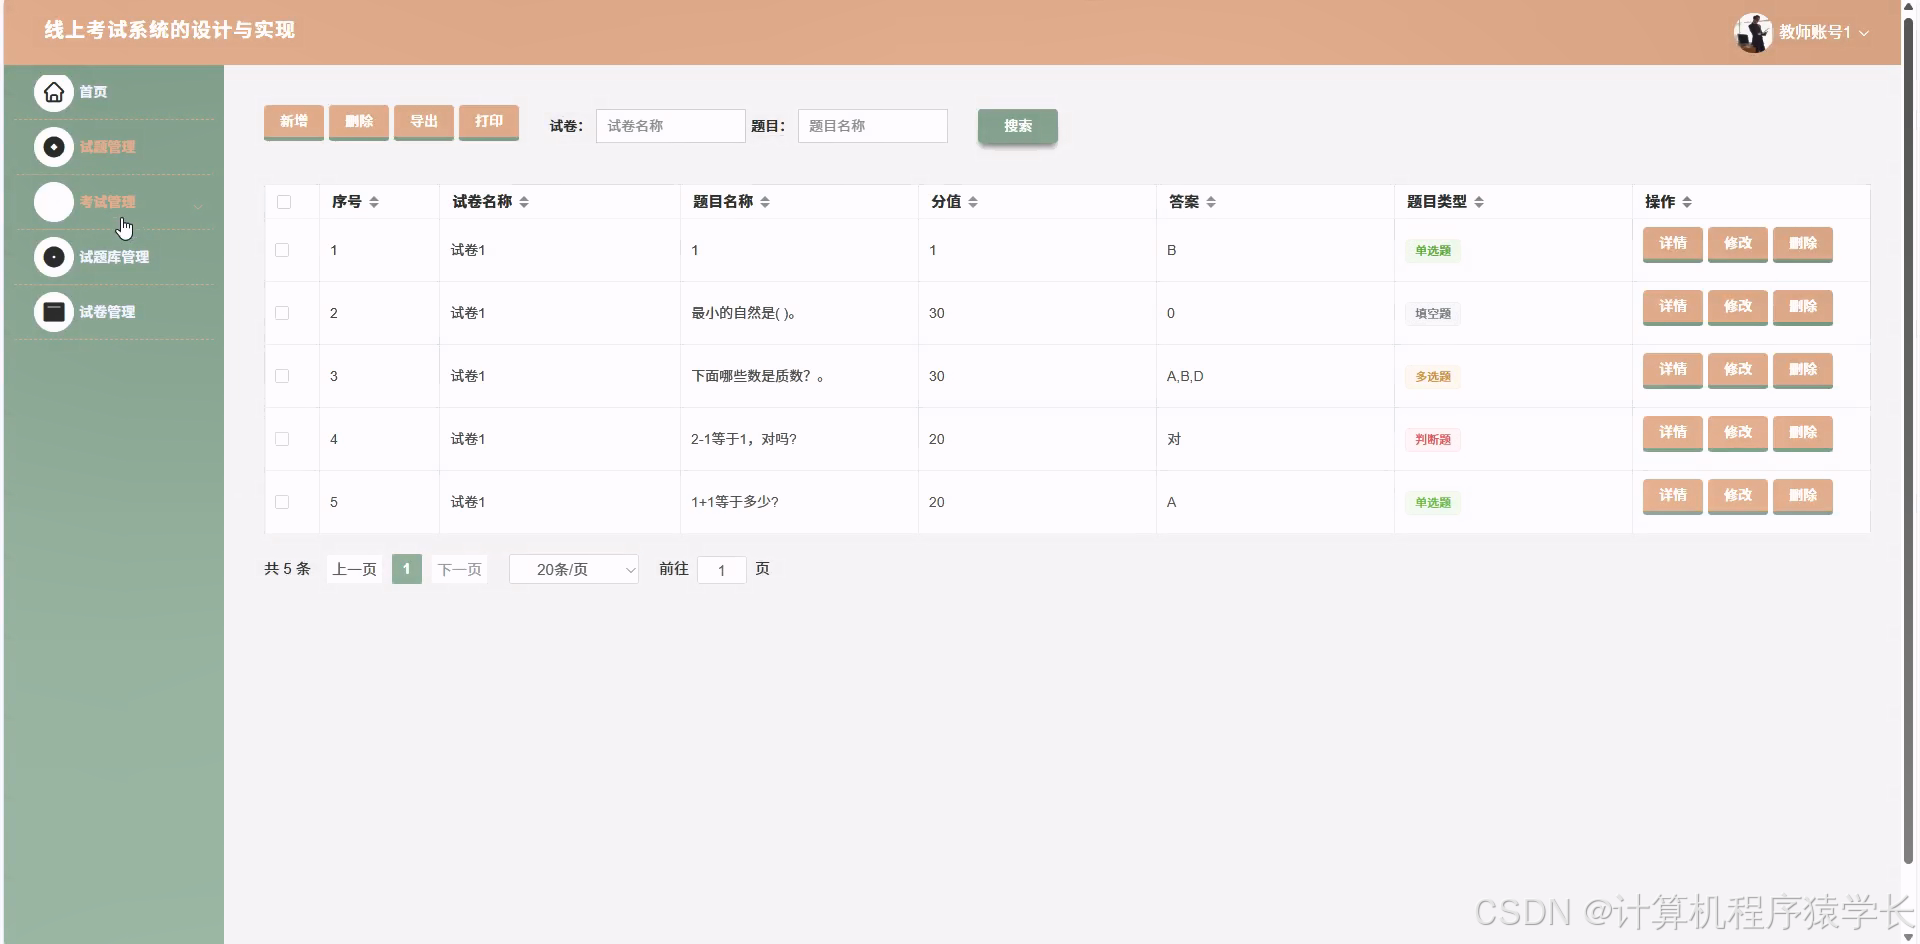Sort table by 题目类型 column arrows
1920x944 pixels.
click(x=1481, y=201)
